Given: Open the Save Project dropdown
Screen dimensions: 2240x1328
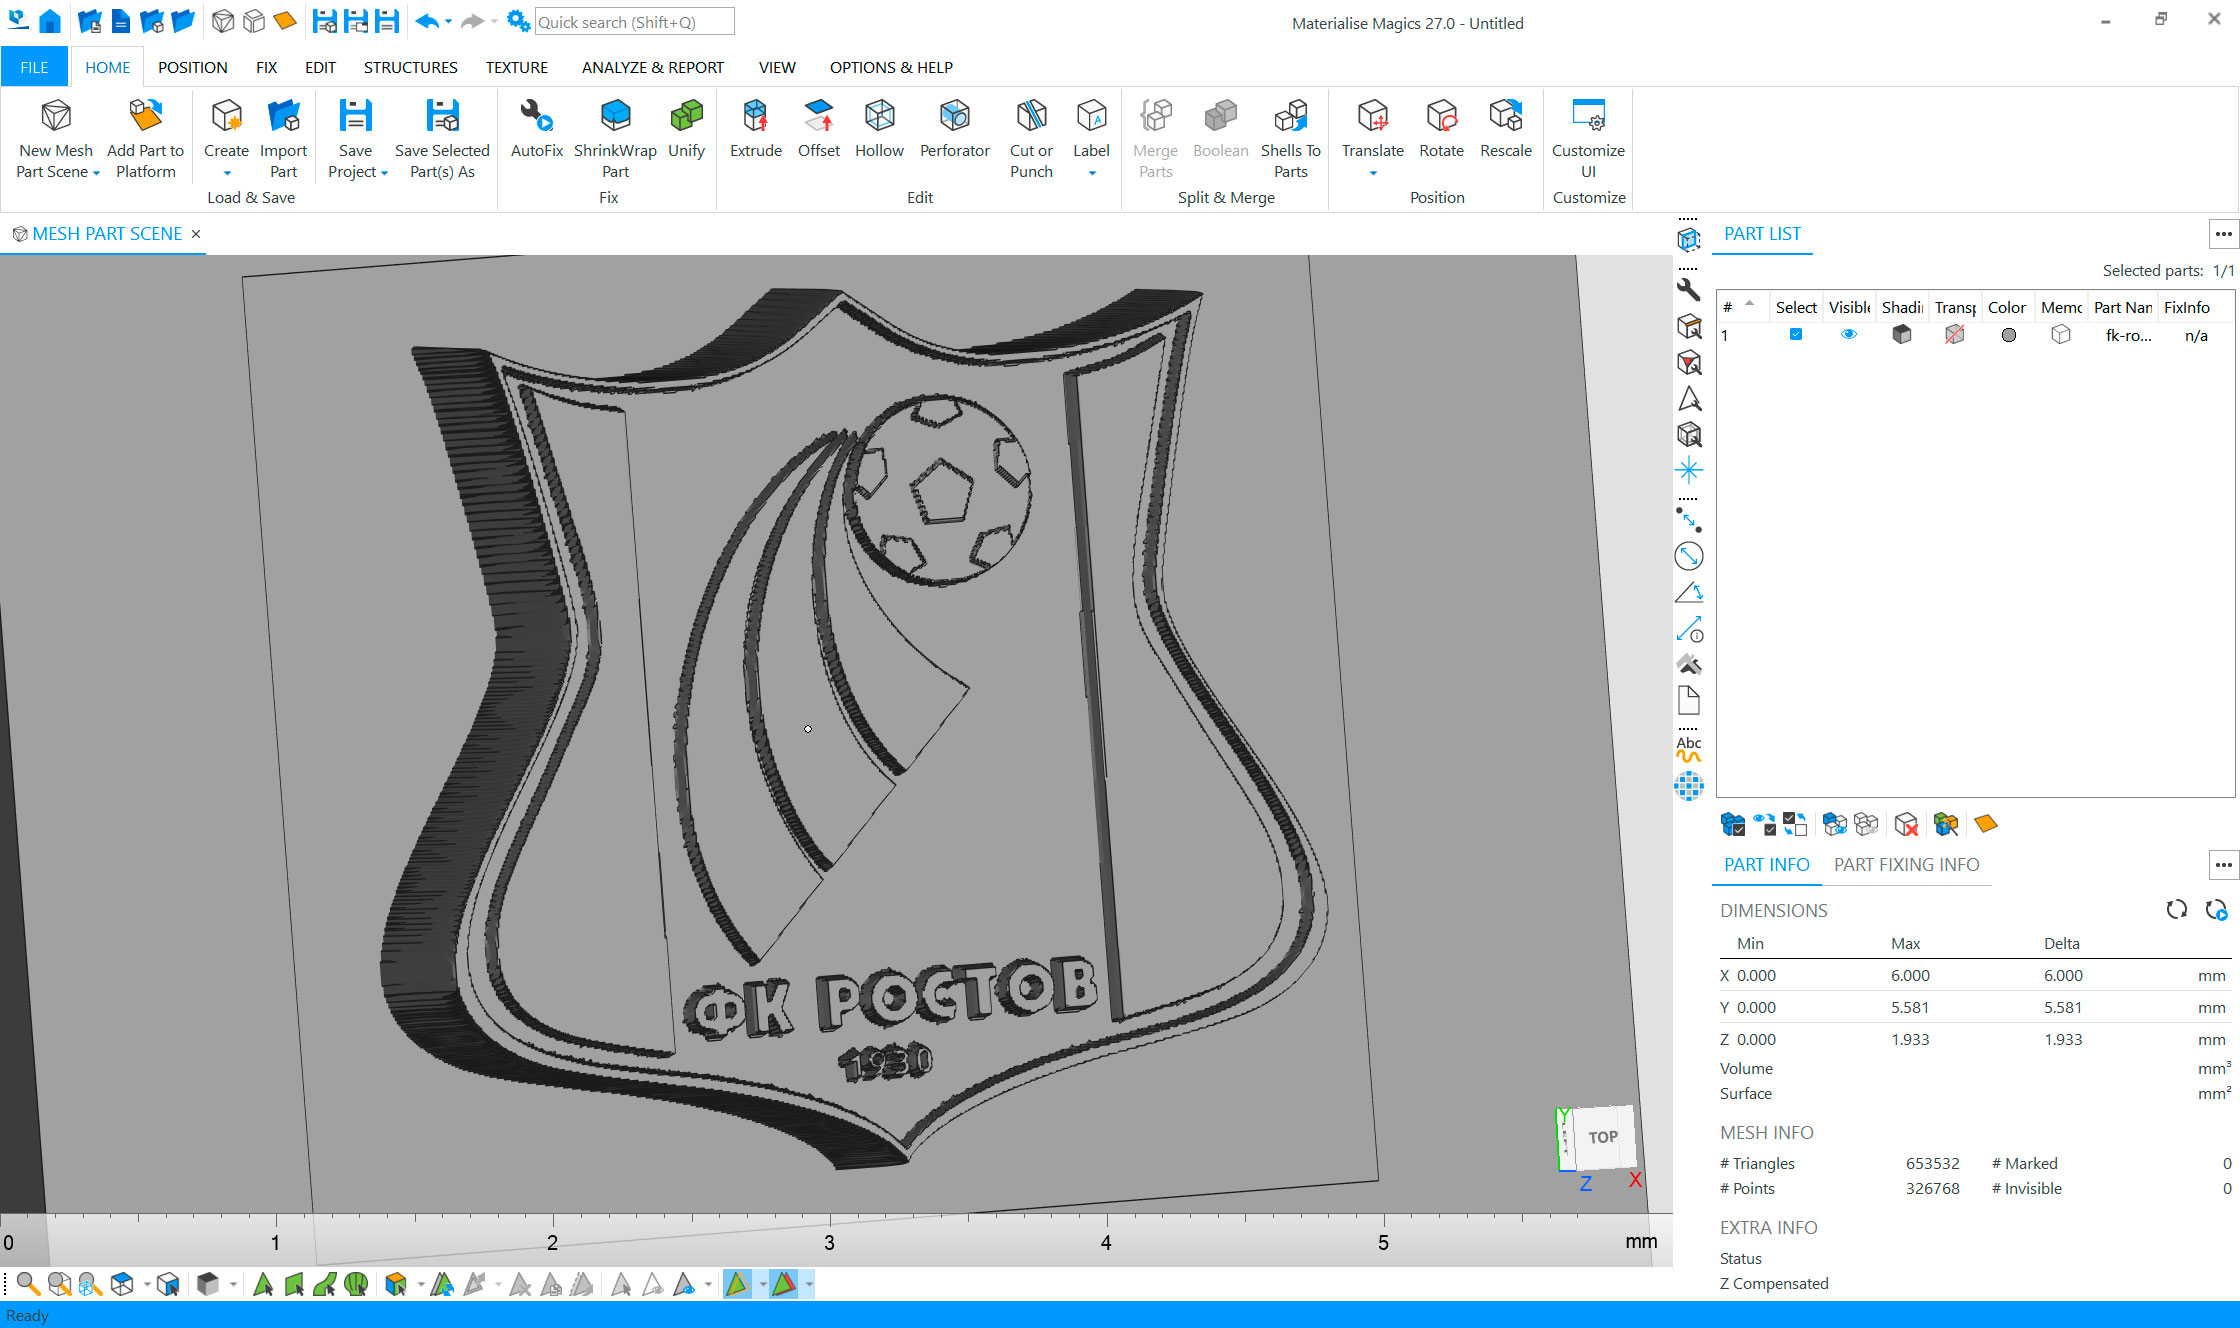Looking at the screenshot, I should [x=384, y=173].
